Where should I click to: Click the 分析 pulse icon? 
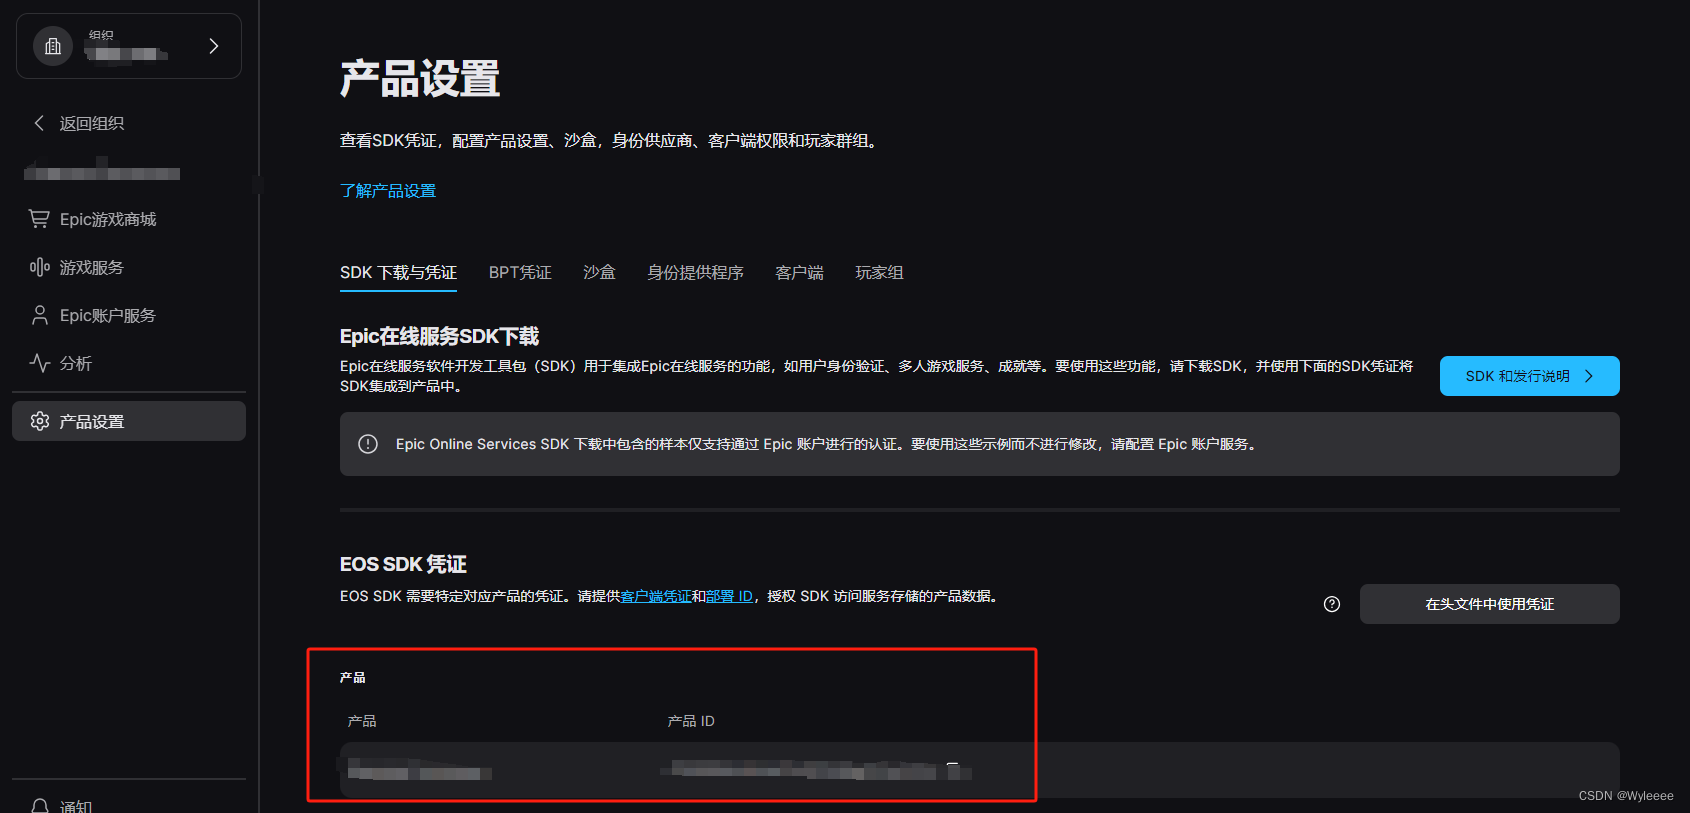point(39,363)
